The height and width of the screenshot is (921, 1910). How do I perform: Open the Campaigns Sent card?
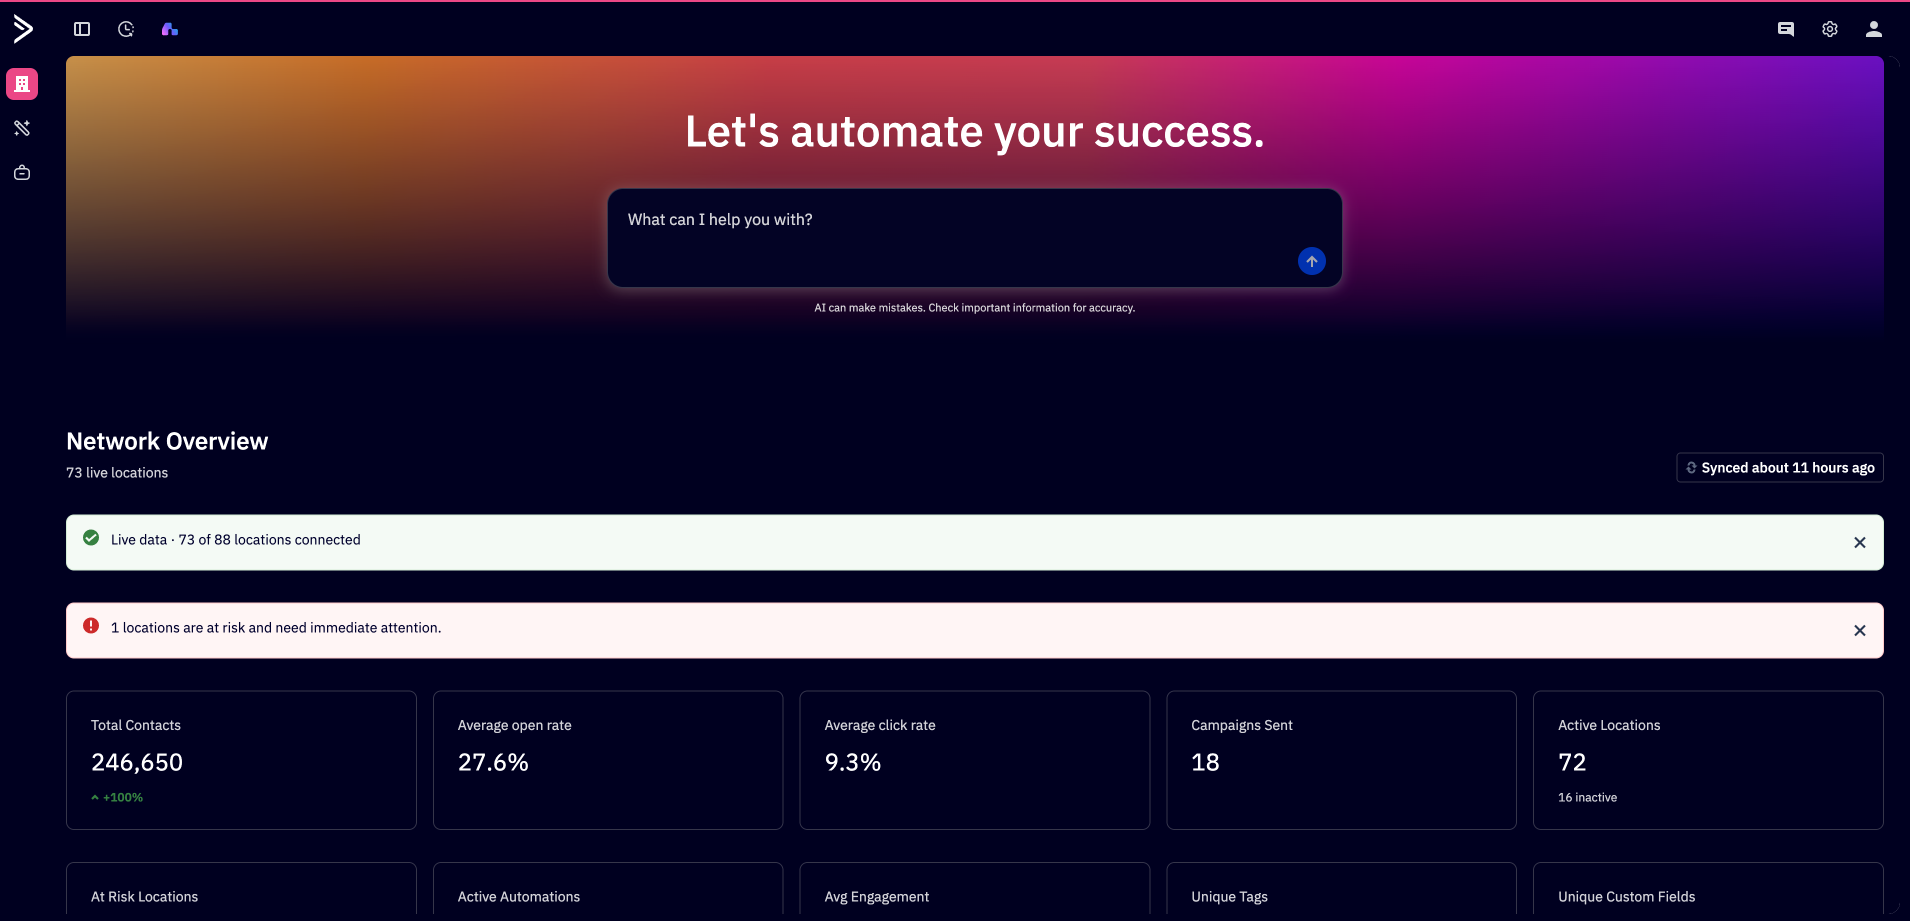tap(1341, 760)
